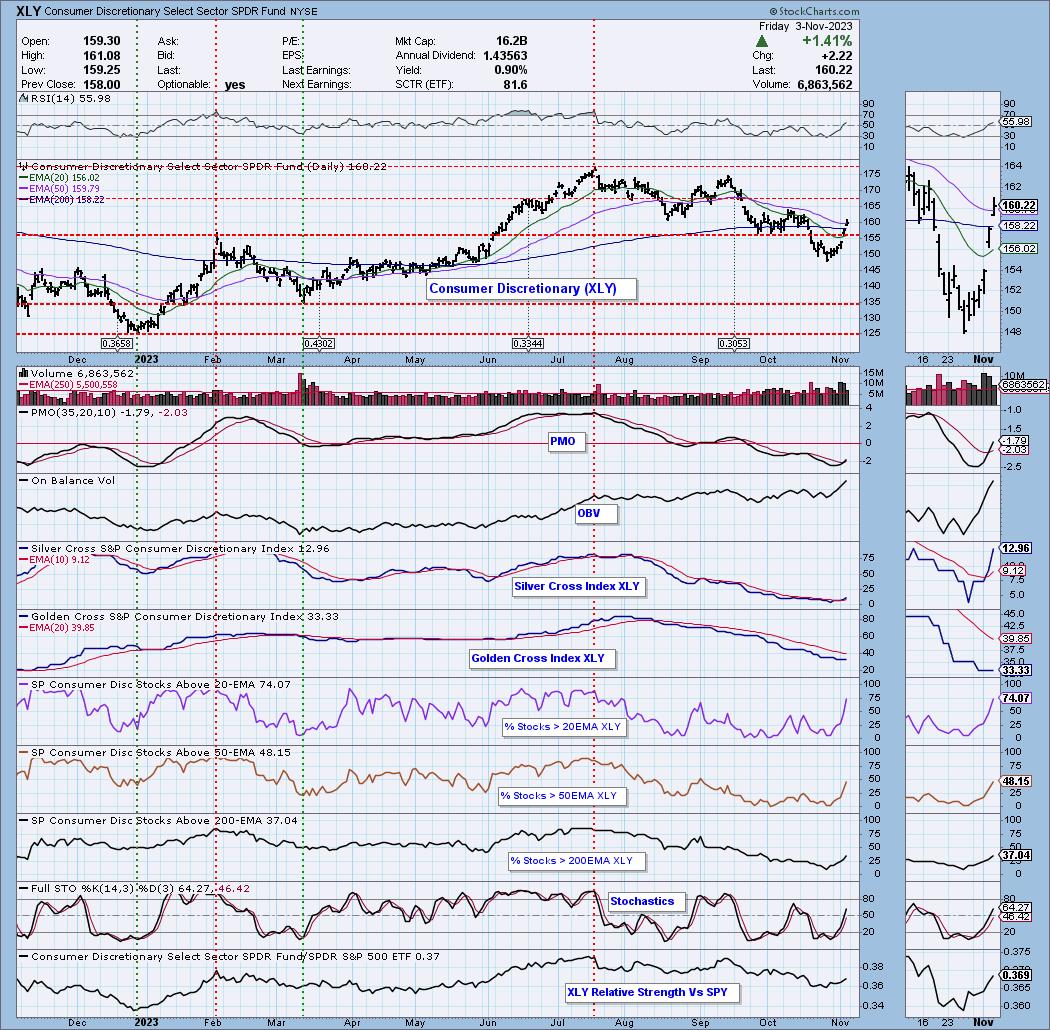Click the Open value 159.30
The height and width of the screenshot is (1030, 1050).
click(101, 41)
